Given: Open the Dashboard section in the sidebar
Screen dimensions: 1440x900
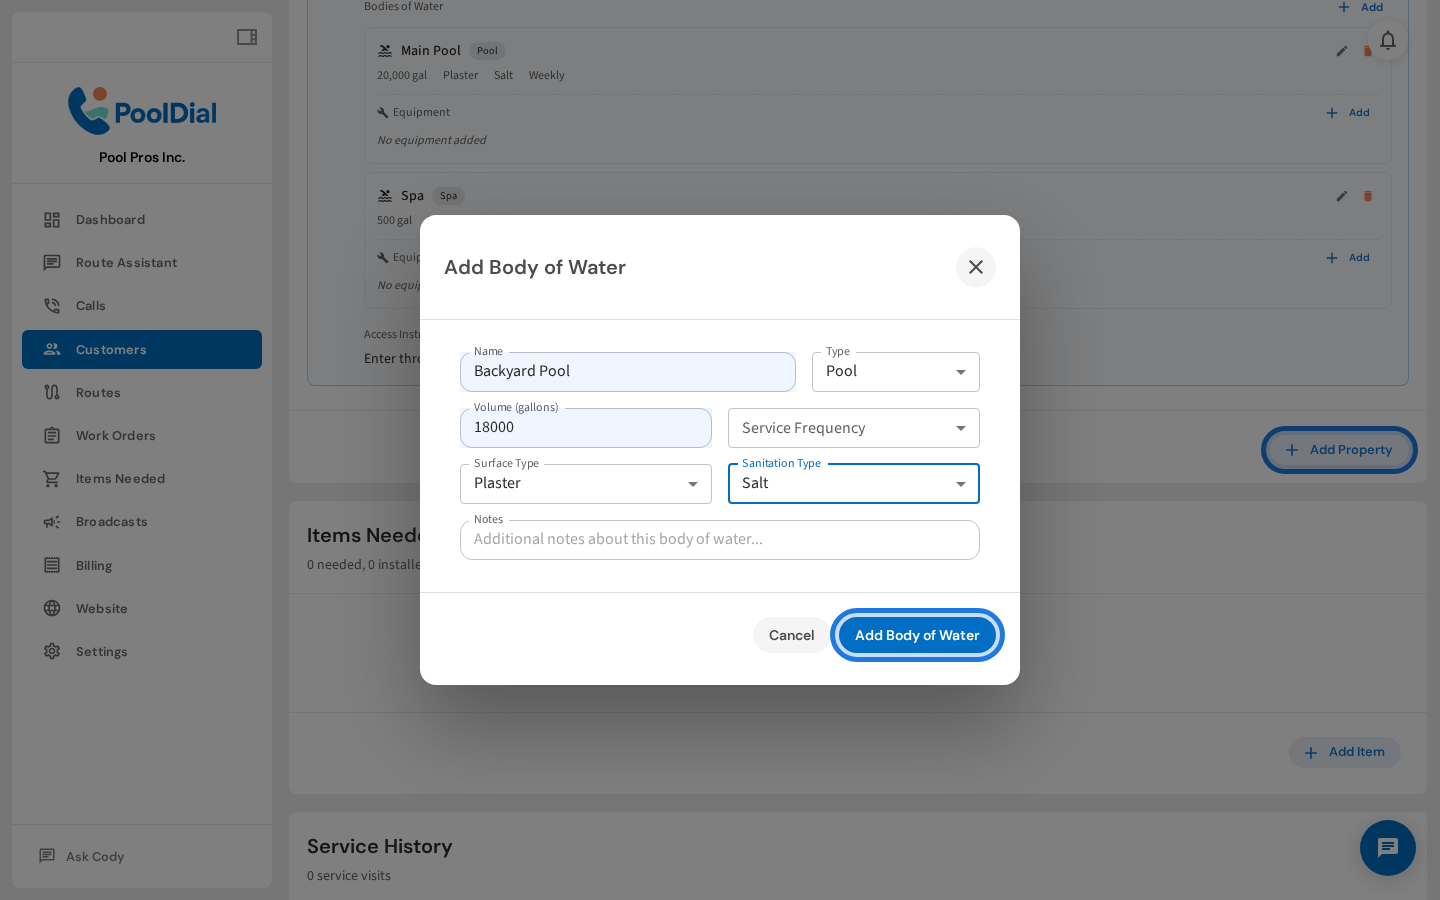Looking at the screenshot, I should [110, 219].
